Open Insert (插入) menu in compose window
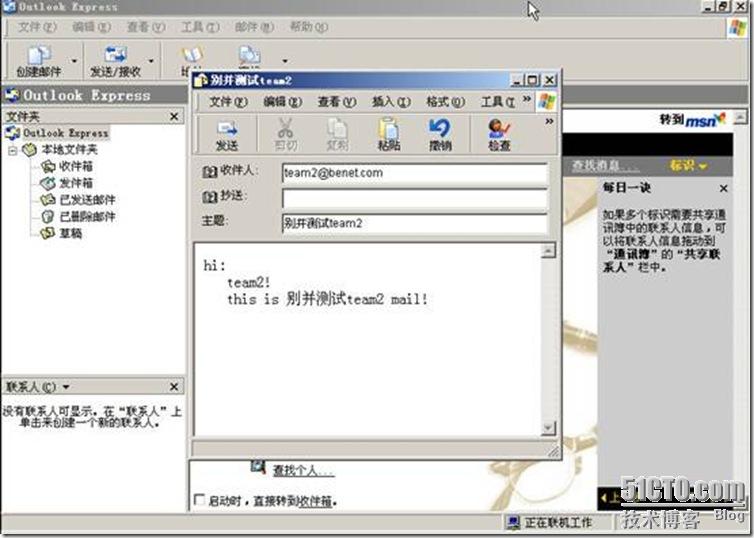The height and width of the screenshot is (538, 754). [x=391, y=102]
